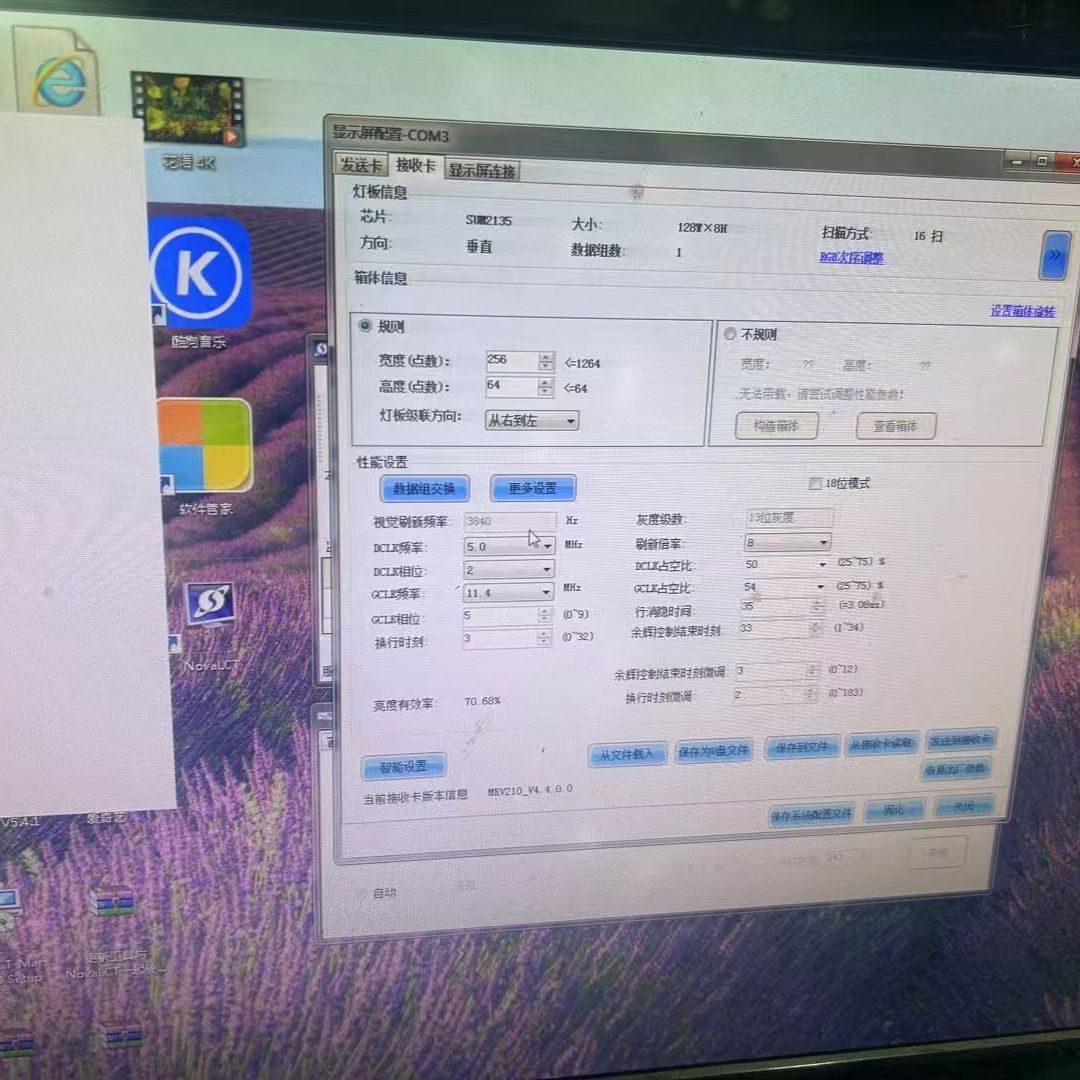
Task: Select the 不规则 cabinet radio button
Action: click(x=730, y=333)
